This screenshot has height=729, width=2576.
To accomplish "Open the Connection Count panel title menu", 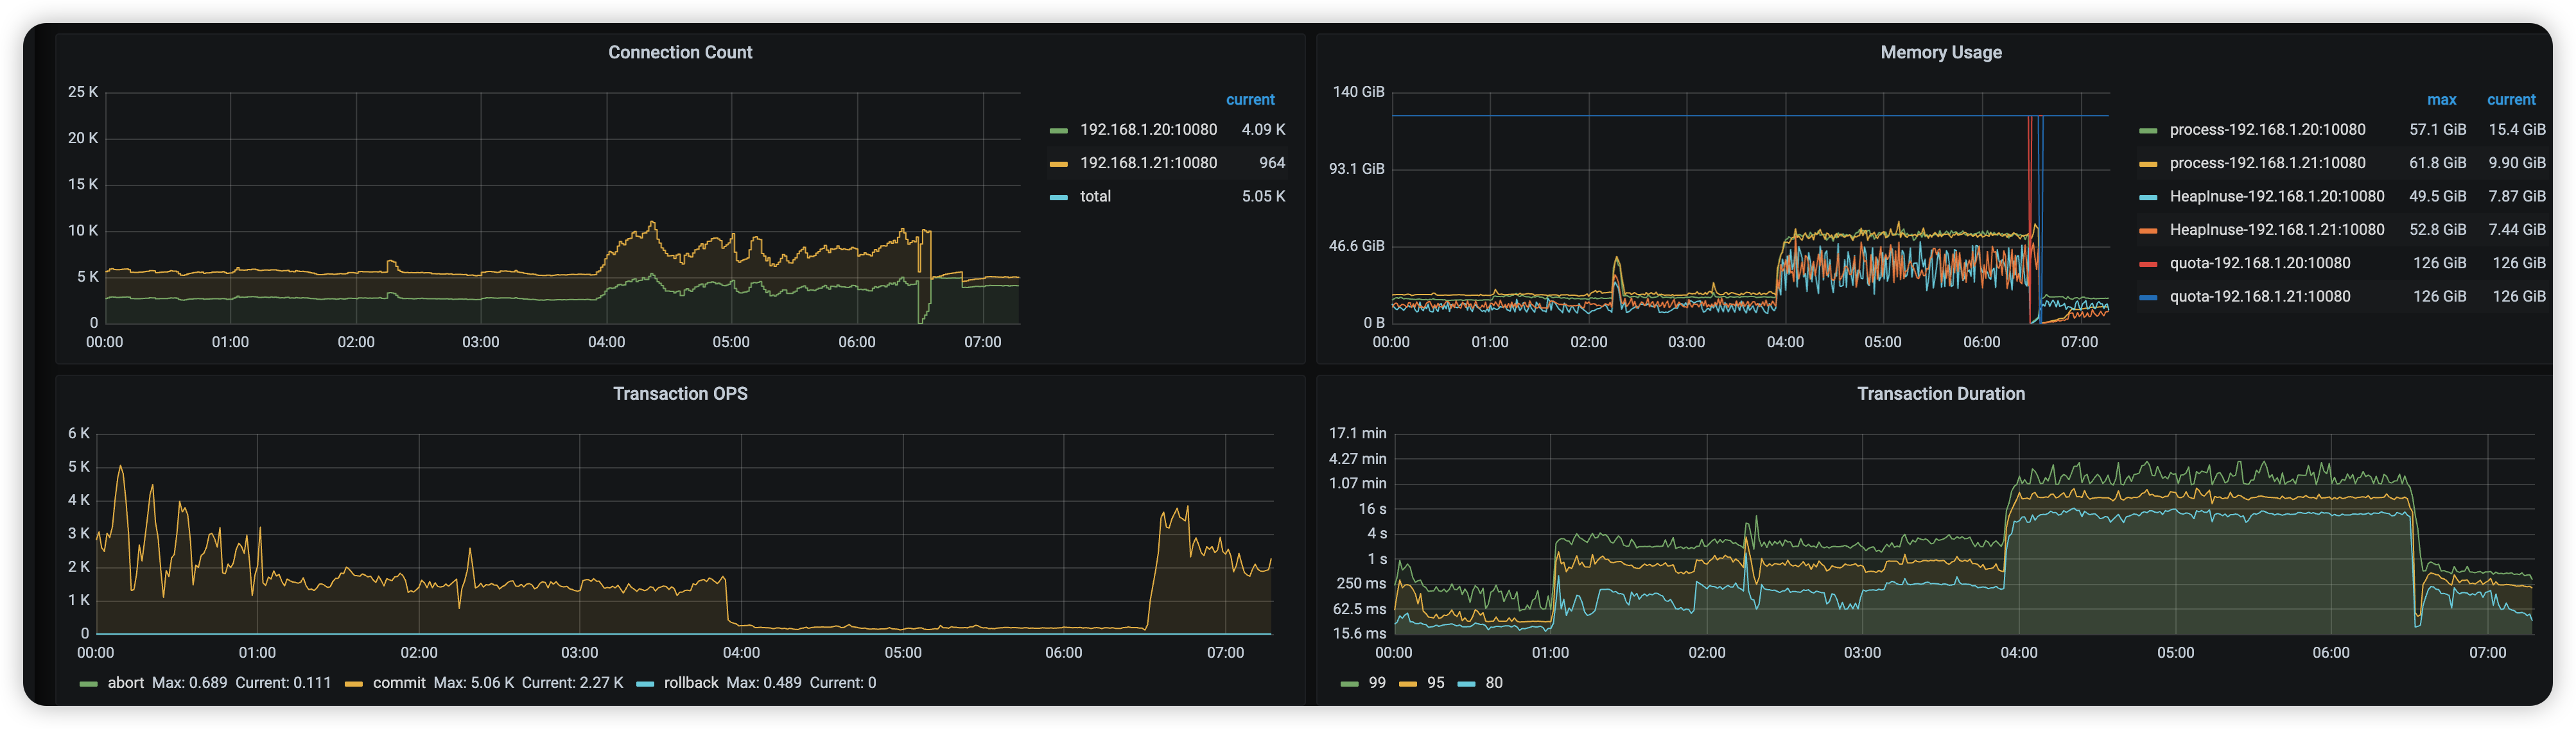I will coord(680,52).
